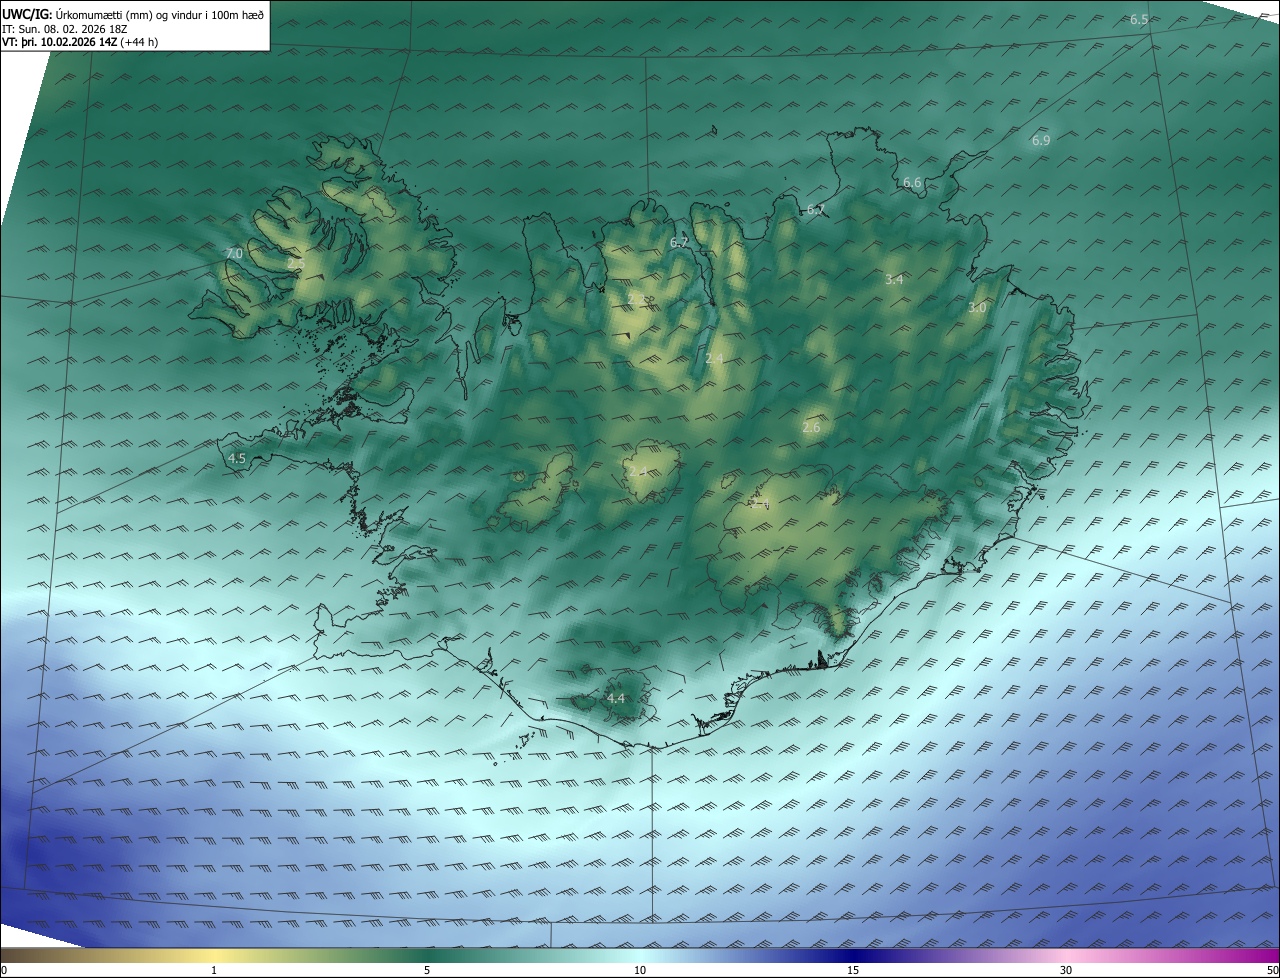Click the 'UWC/IG:' map title text

point(26,14)
